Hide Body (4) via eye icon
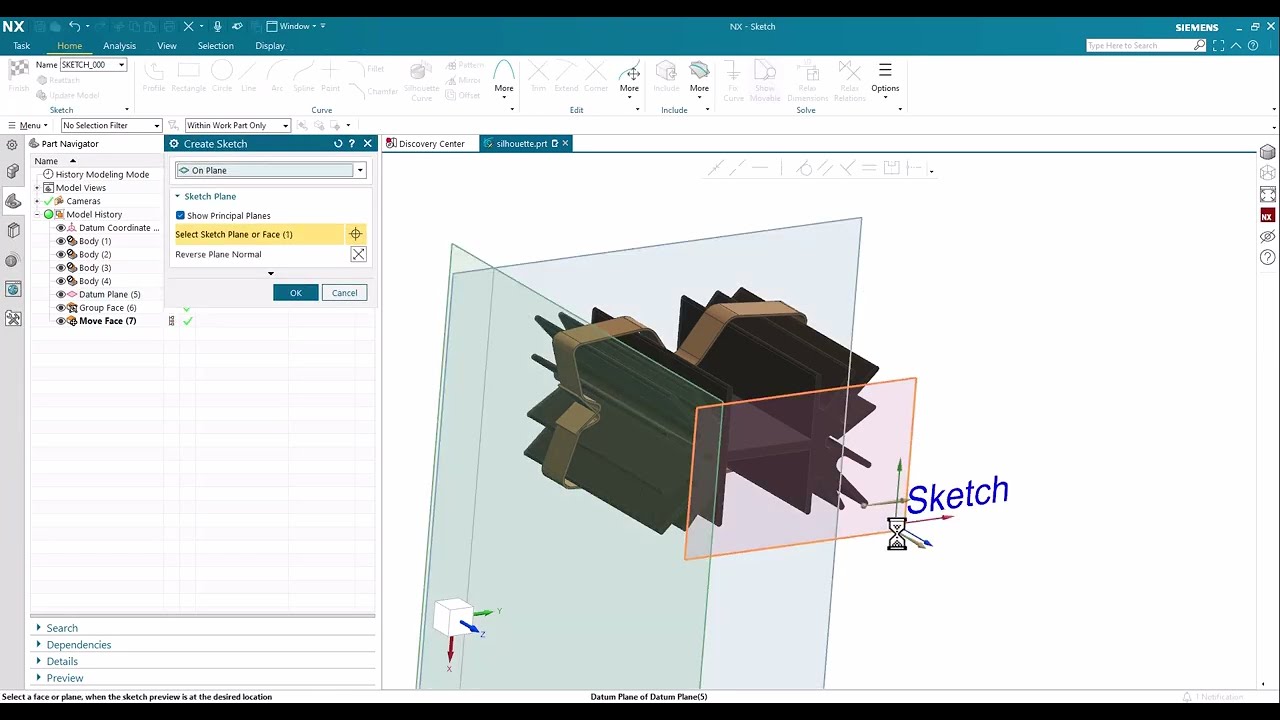Image resolution: width=1280 pixels, height=720 pixels. 60,281
